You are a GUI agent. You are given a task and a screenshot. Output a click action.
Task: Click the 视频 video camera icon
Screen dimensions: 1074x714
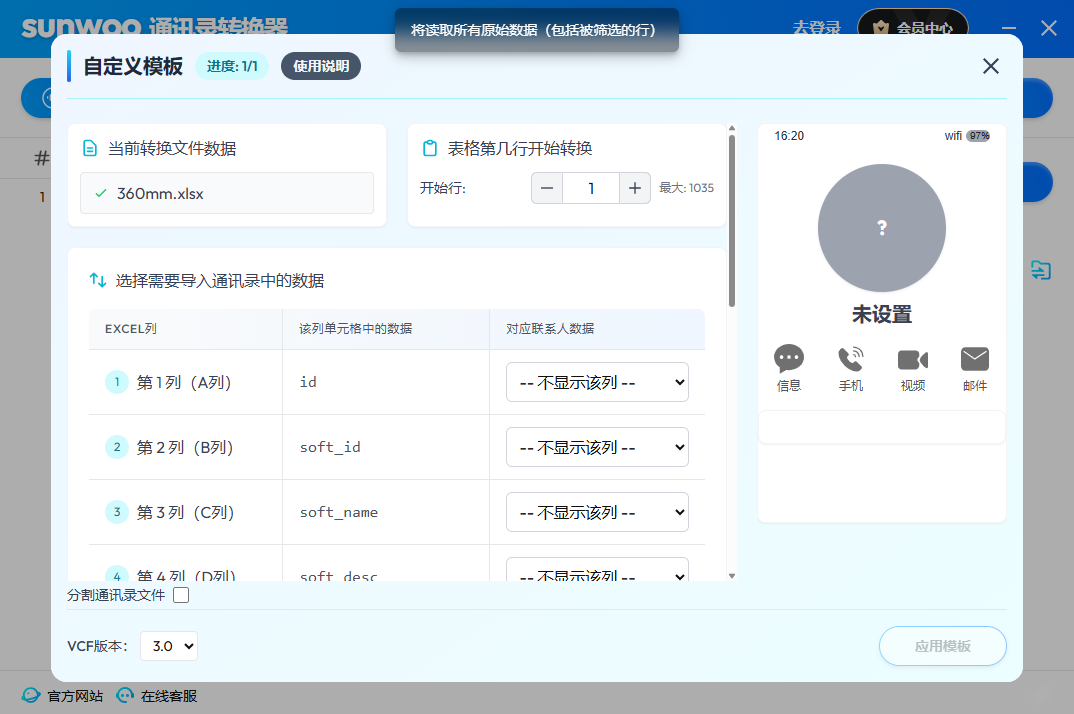(913, 360)
